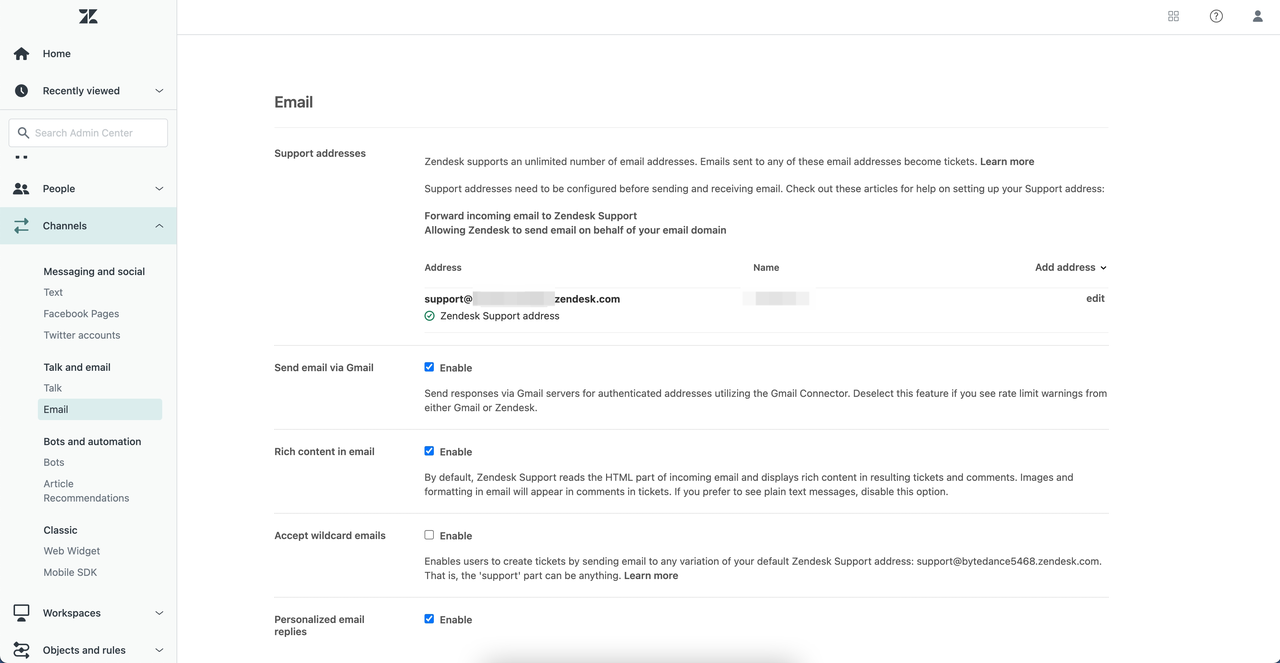This screenshot has width=1280, height=663.
Task: Click the Zendesk logo icon
Action: pyautogui.click(x=88, y=16)
